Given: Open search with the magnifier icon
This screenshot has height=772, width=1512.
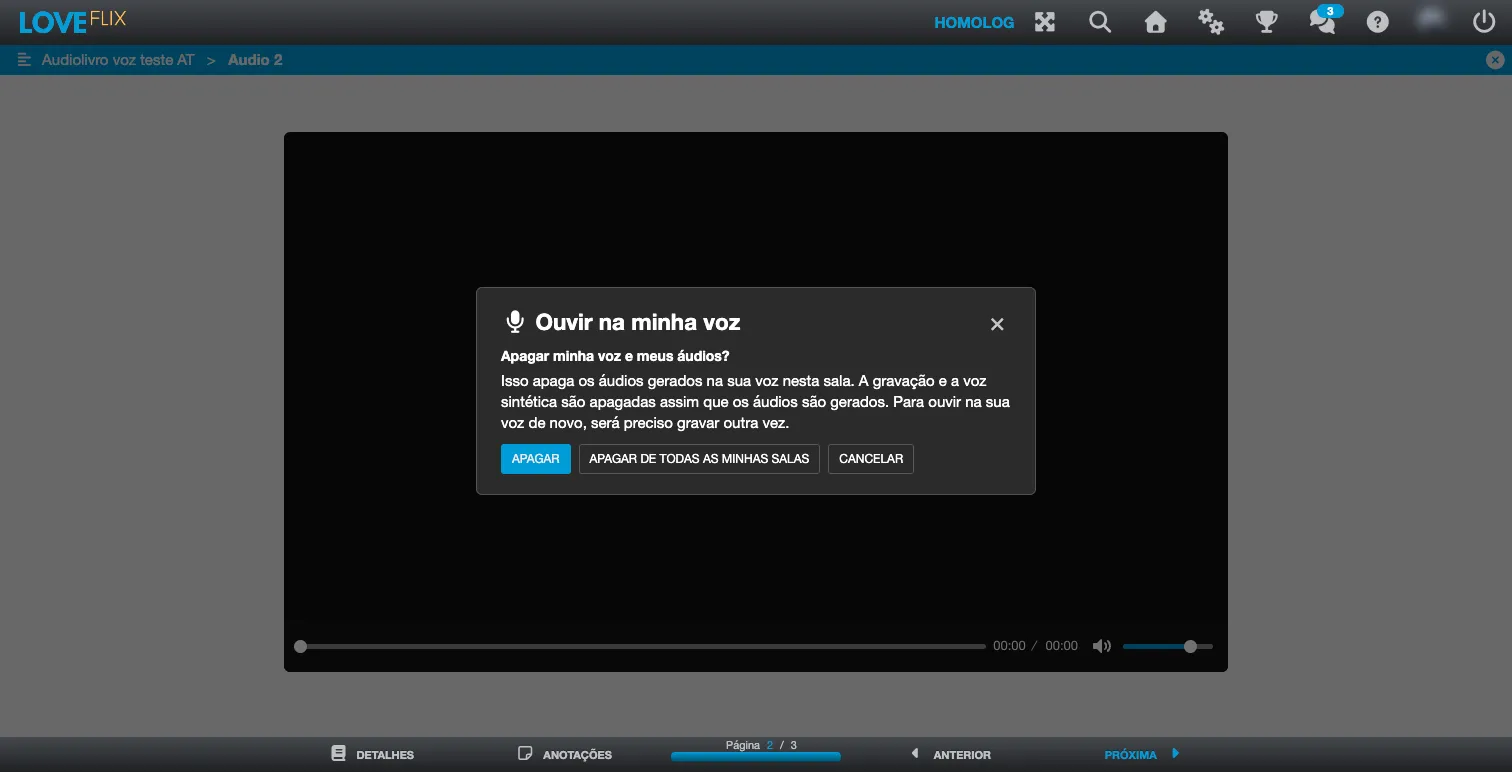Looking at the screenshot, I should (1100, 22).
